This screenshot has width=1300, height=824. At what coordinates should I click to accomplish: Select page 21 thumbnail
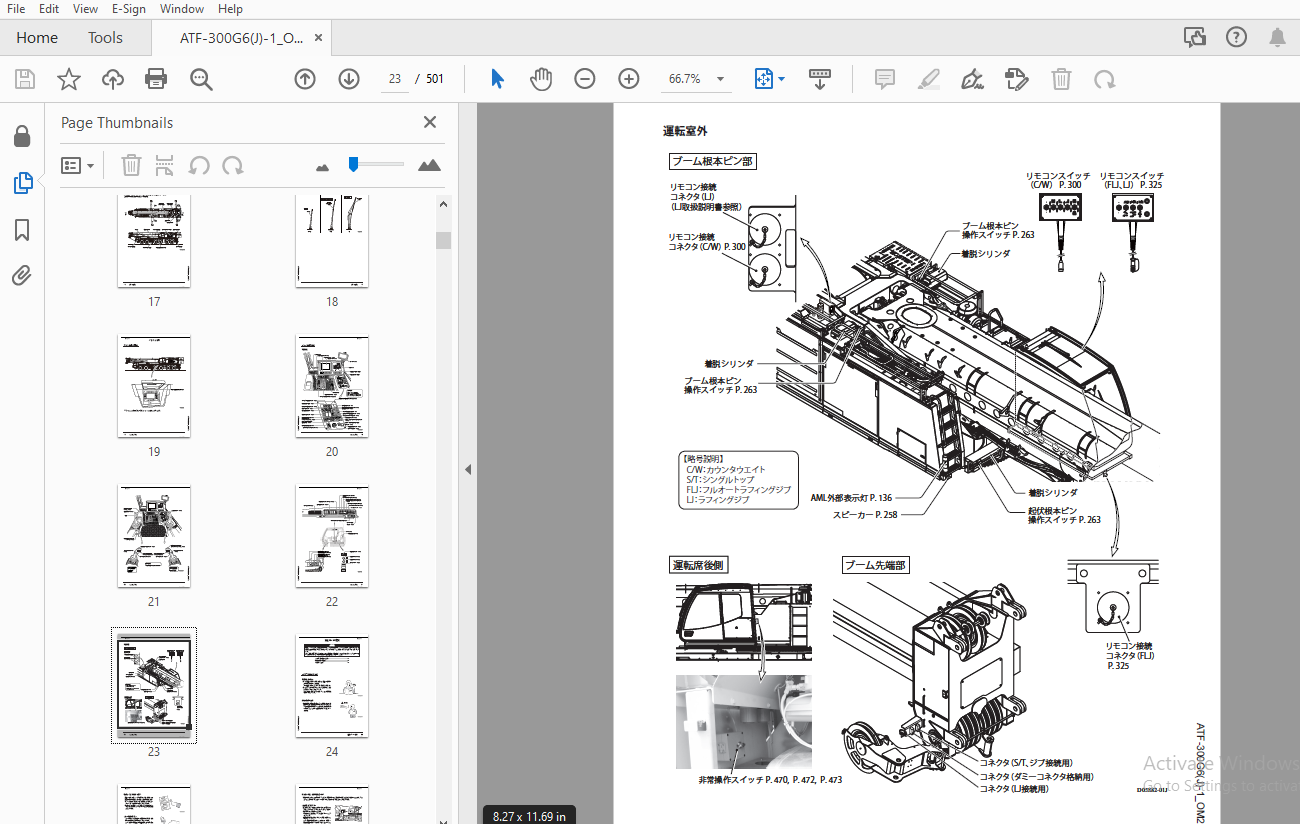coord(154,536)
